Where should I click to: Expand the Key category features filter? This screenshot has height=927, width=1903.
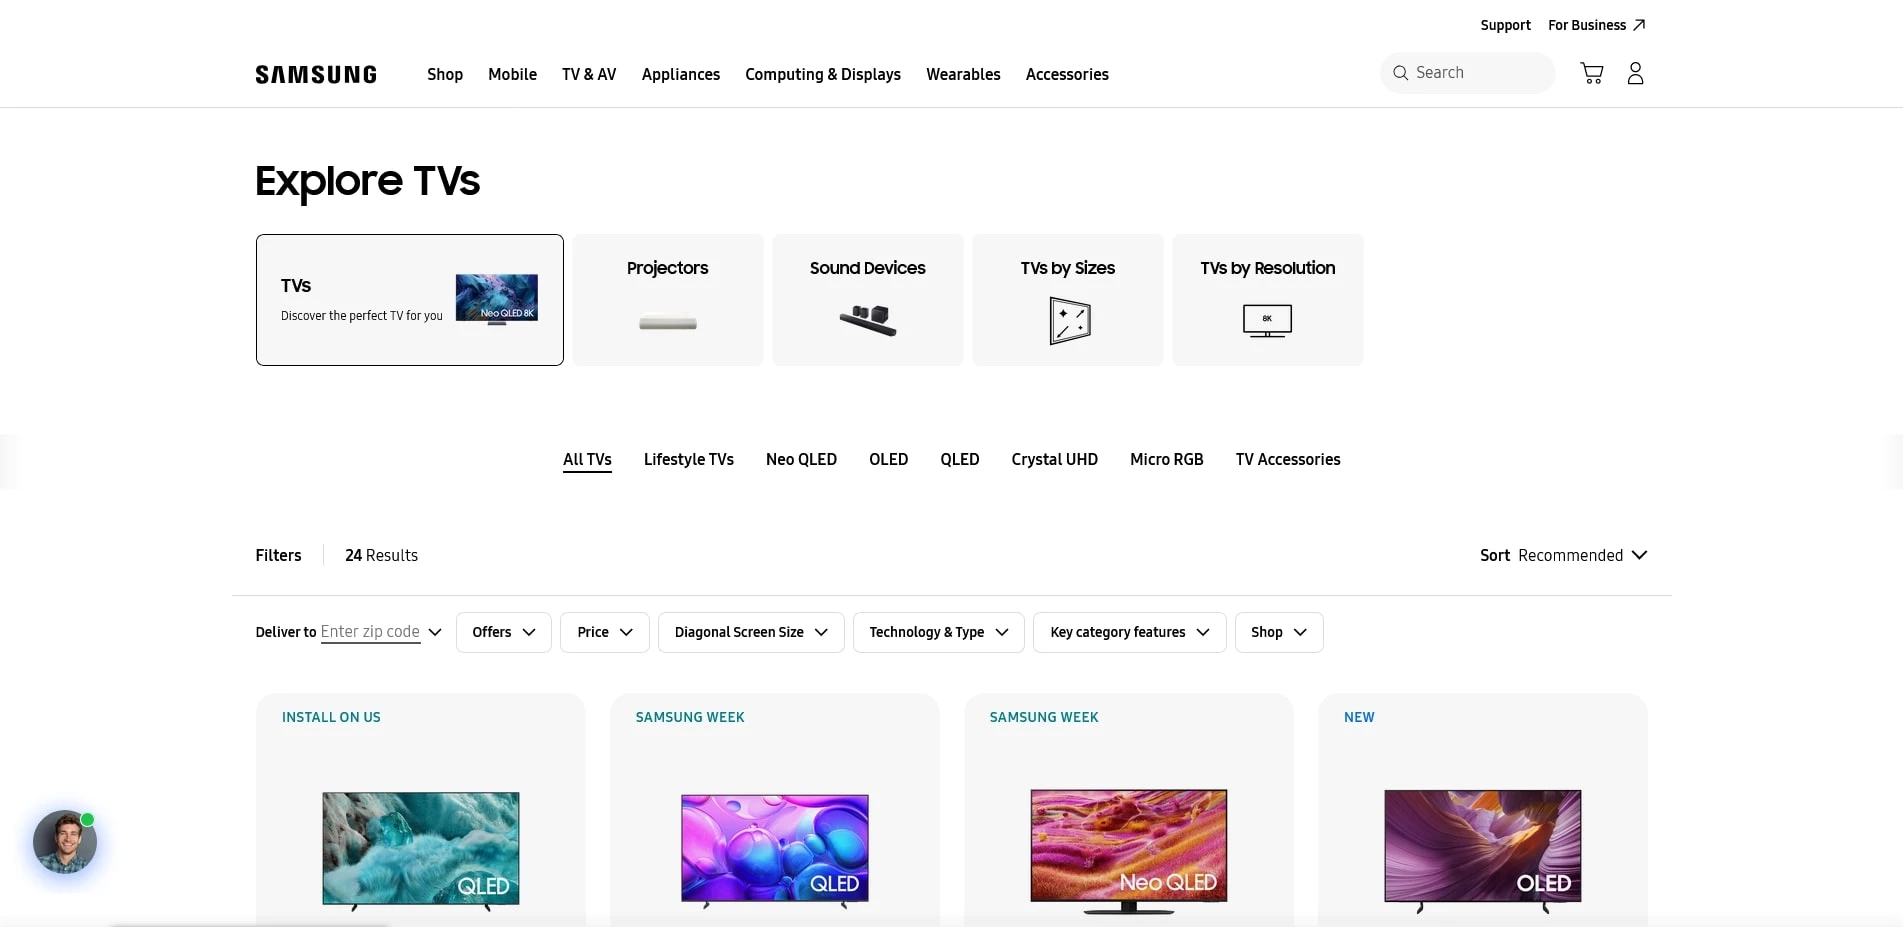point(1129,632)
